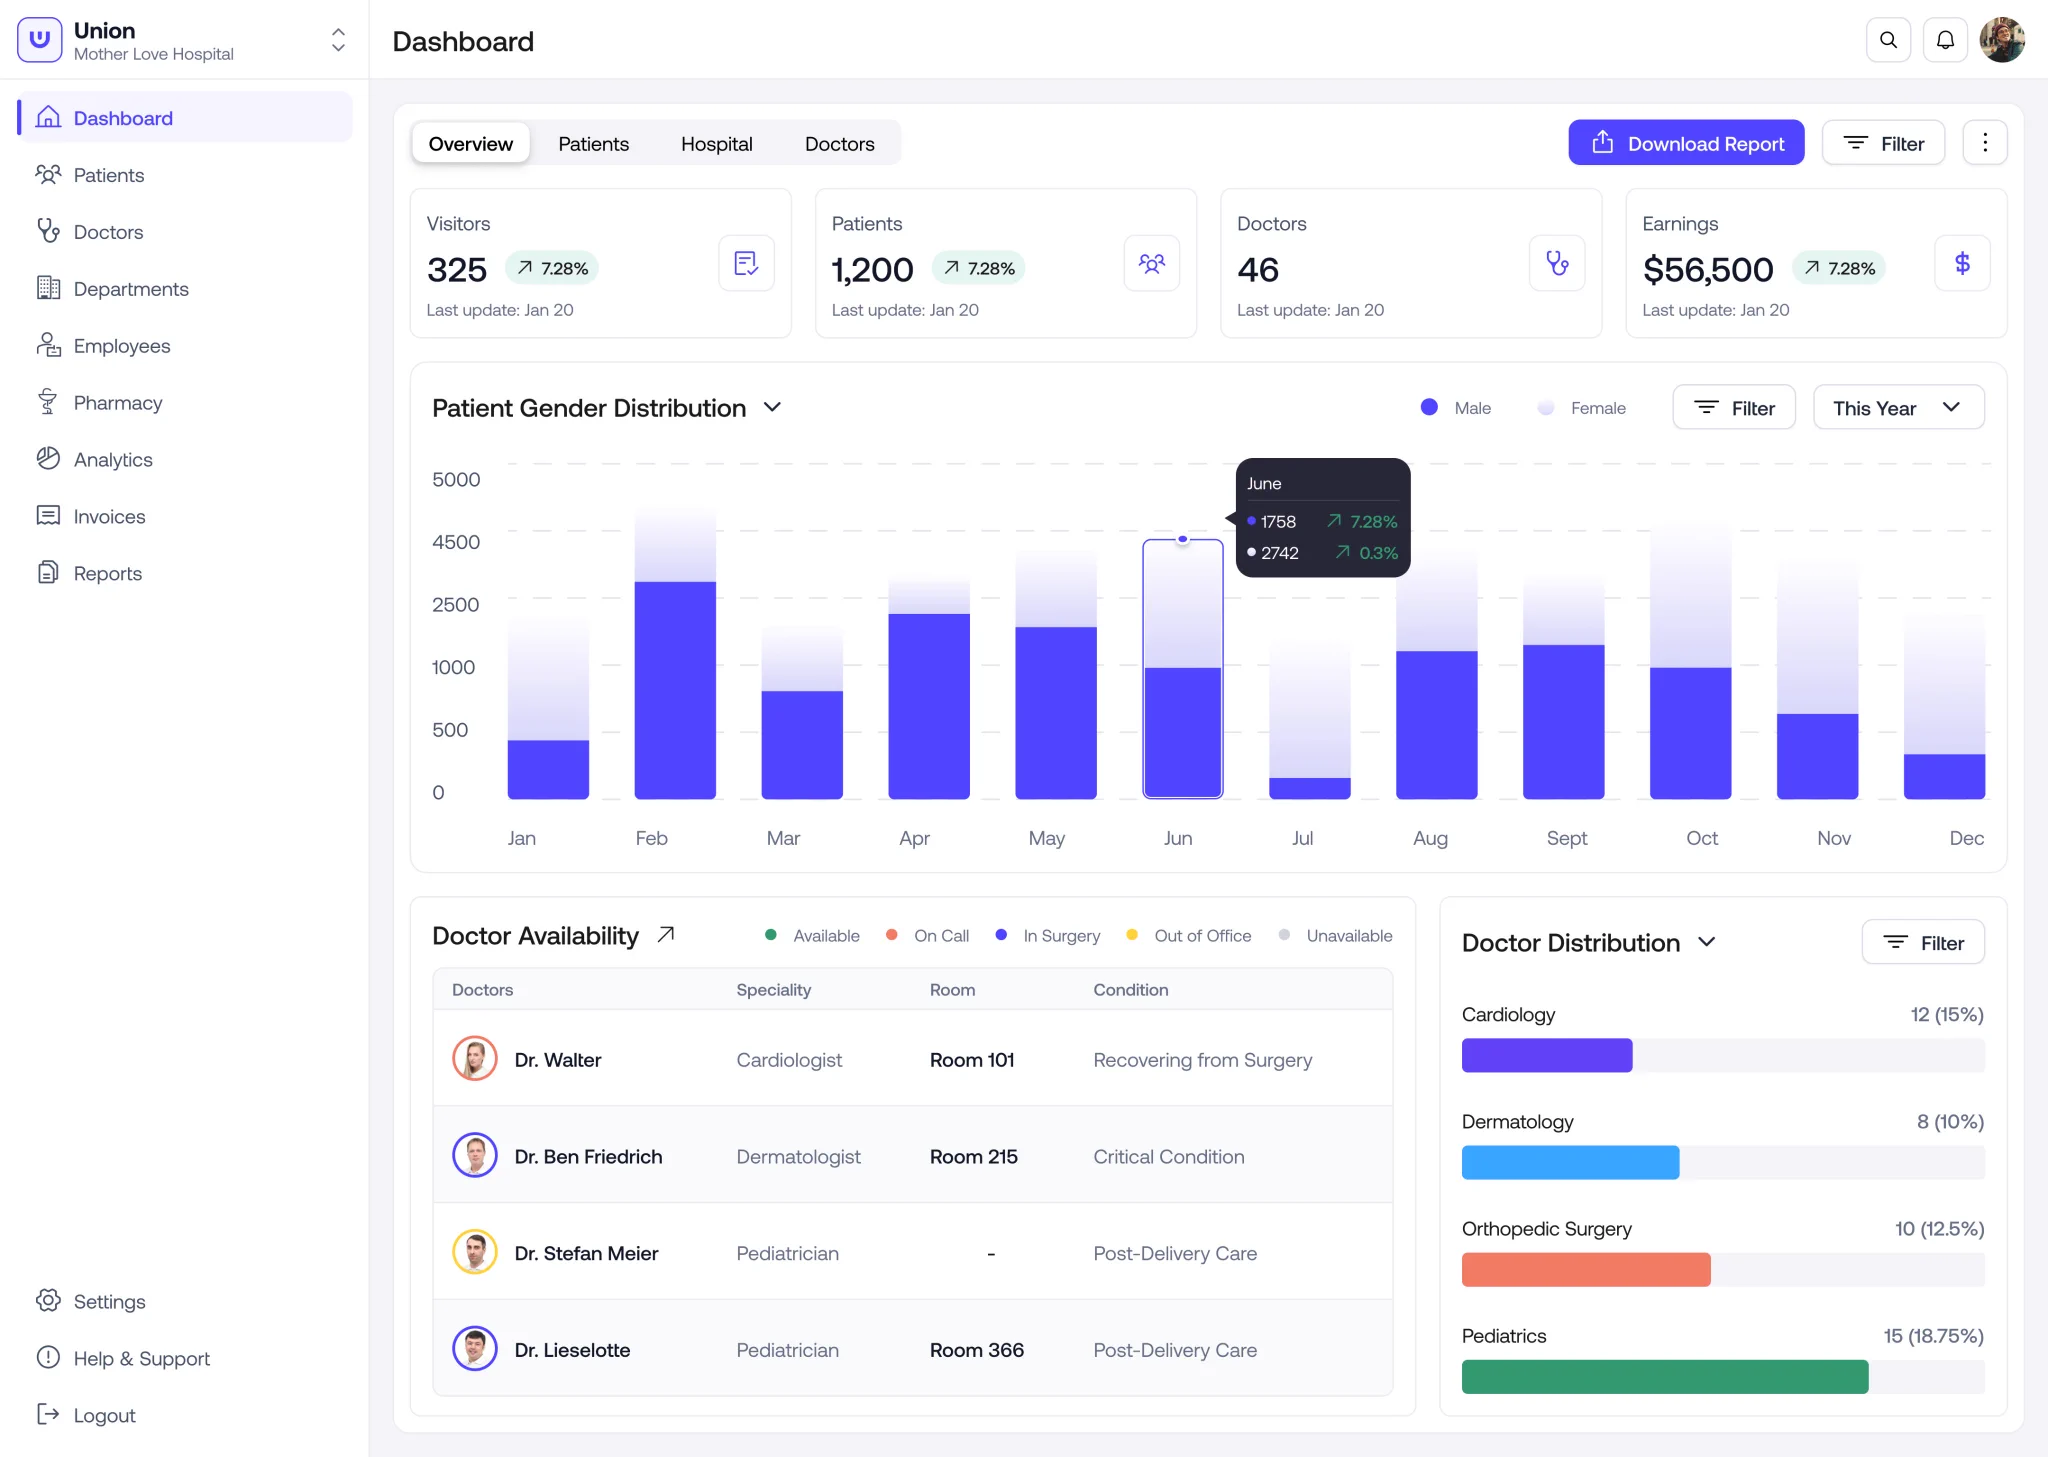Viewport: 2048px width, 1457px height.
Task: Expand the Union hospital switcher
Action: click(338, 40)
